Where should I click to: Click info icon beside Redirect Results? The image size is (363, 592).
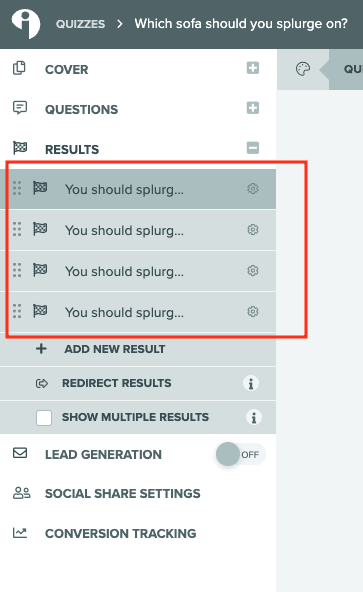251,383
